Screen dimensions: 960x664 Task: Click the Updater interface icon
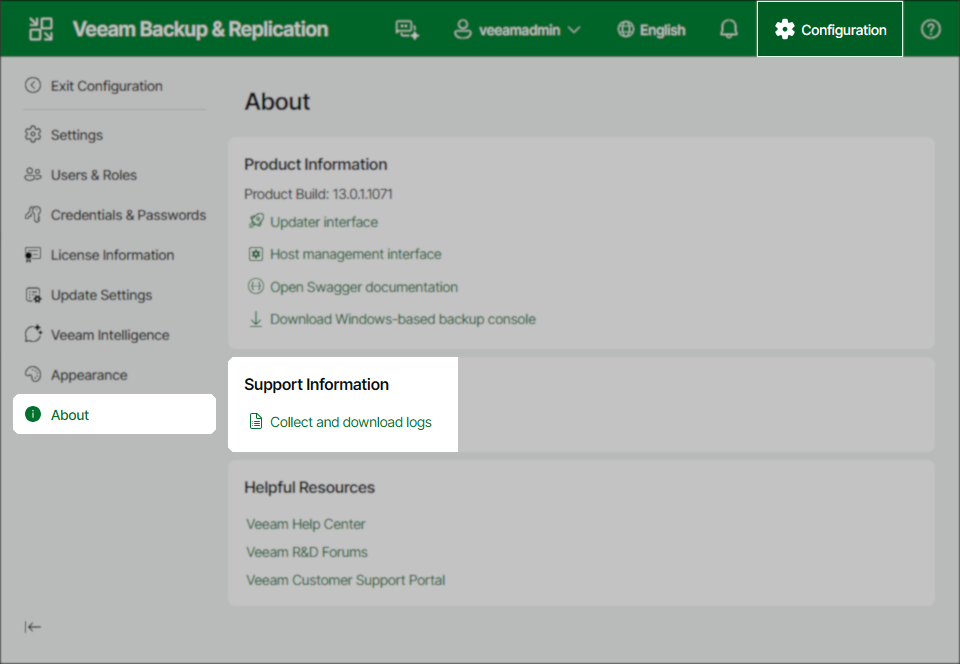(x=255, y=221)
